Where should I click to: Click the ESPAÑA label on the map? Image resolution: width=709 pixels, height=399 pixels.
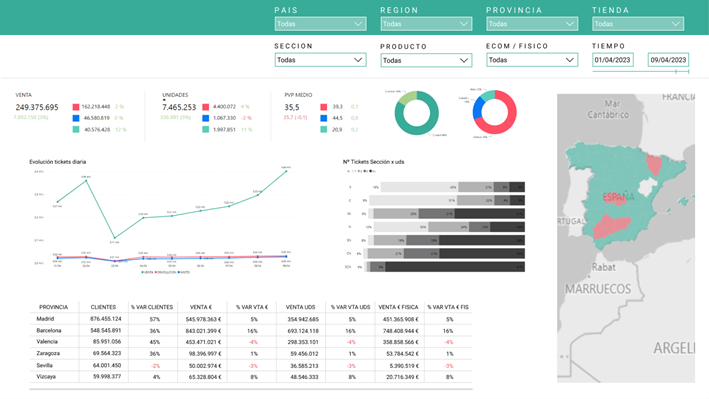coord(618,197)
